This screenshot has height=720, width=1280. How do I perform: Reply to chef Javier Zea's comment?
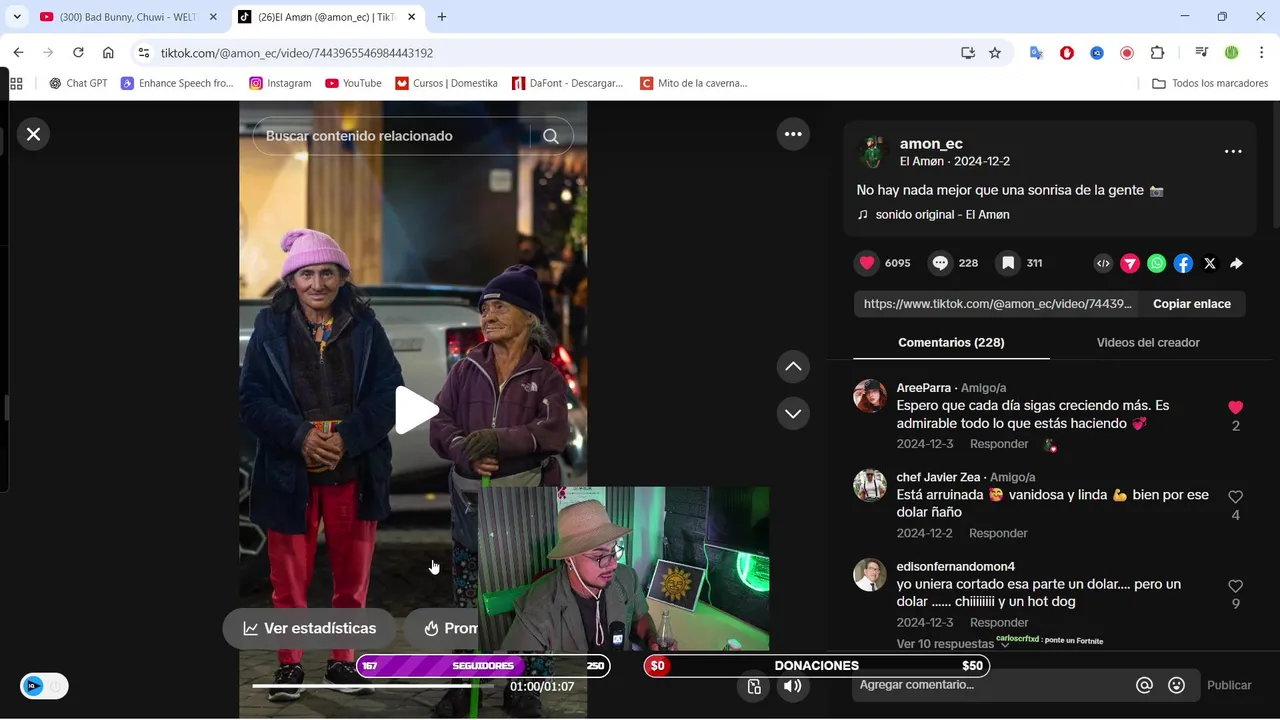(x=998, y=533)
